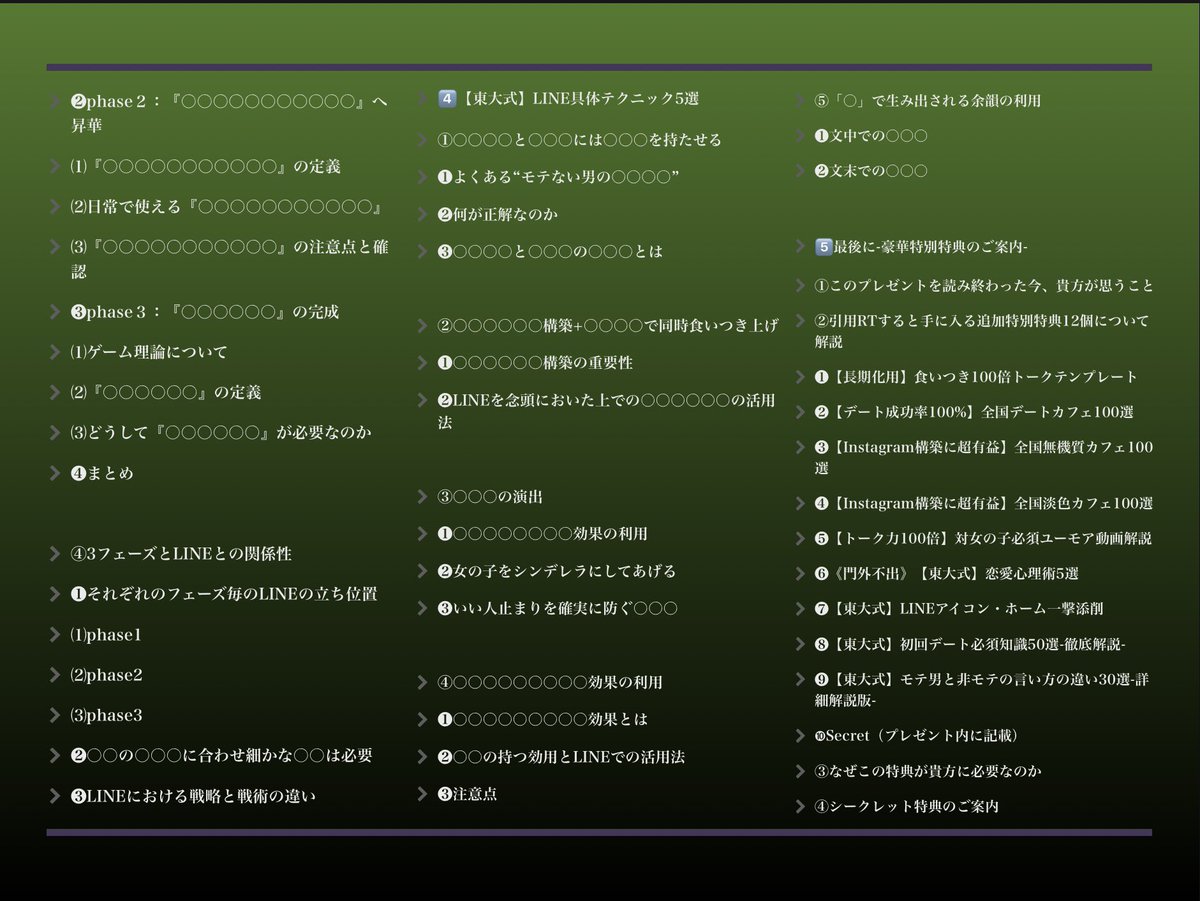Toggle chevron beside '❶文中での○○○'
Screen dimensions: 1200x901
point(800,136)
